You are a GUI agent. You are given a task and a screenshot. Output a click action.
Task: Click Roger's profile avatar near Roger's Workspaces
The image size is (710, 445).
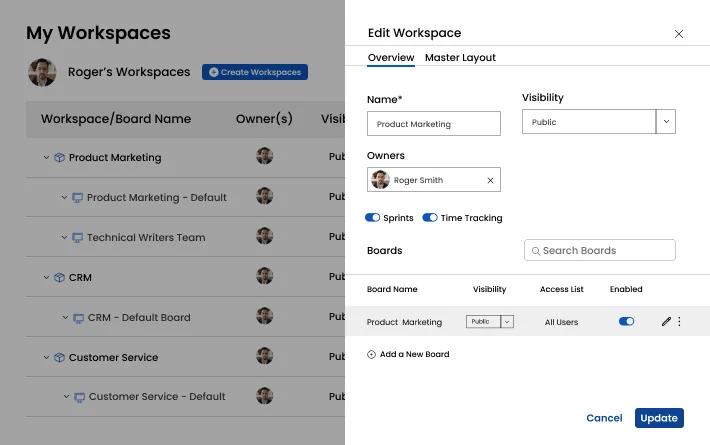pos(42,72)
